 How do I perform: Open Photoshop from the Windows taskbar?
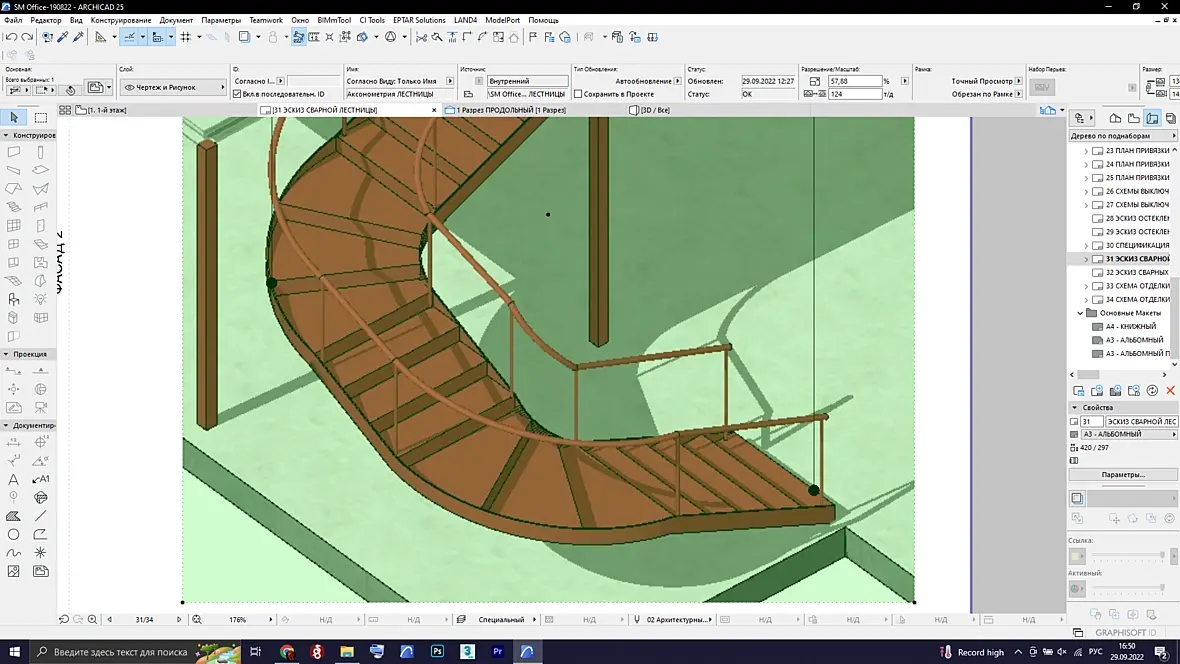[x=437, y=651]
